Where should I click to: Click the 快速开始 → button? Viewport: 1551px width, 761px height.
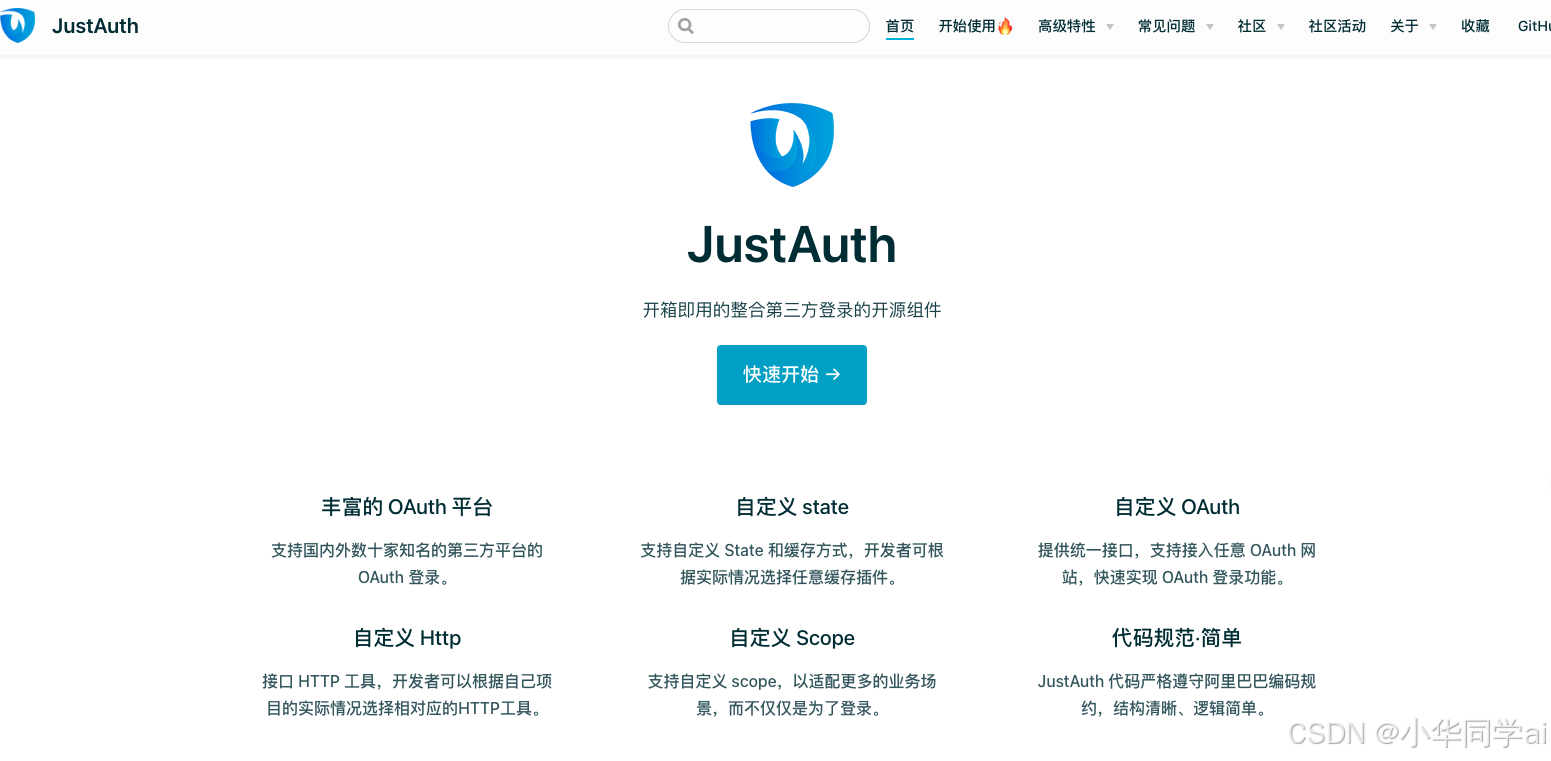pos(792,375)
